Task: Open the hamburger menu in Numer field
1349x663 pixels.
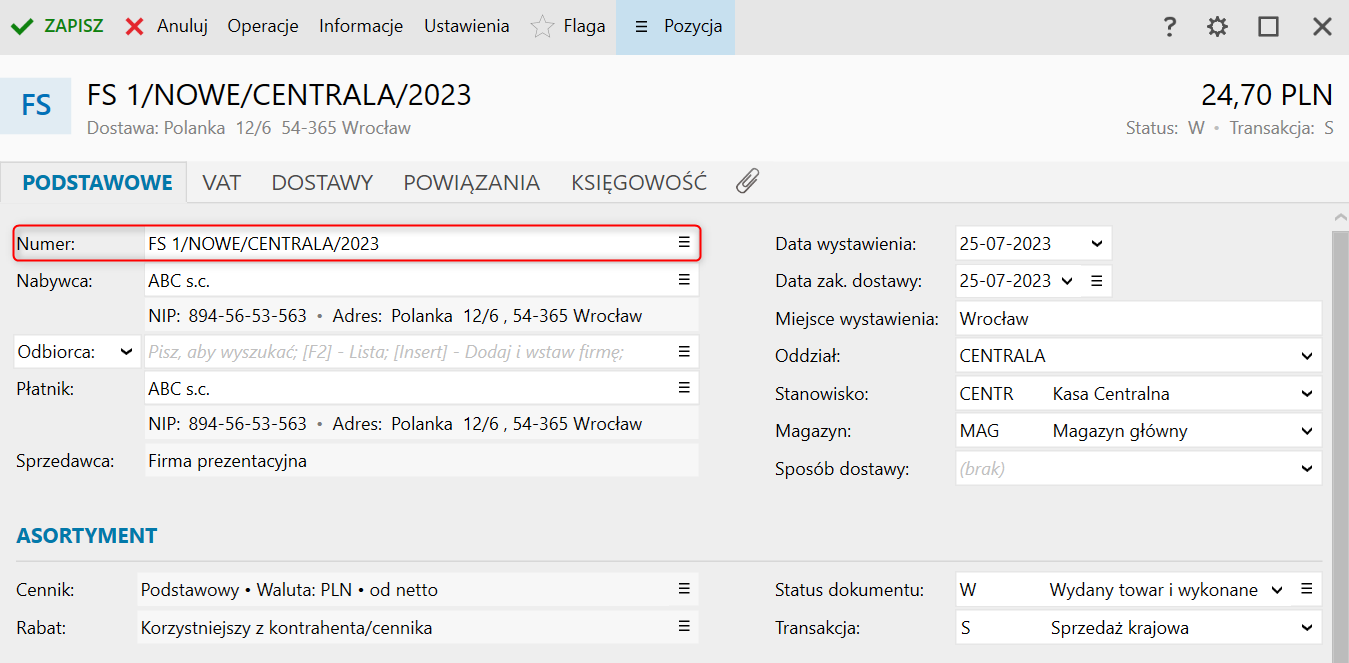Action: pos(684,242)
